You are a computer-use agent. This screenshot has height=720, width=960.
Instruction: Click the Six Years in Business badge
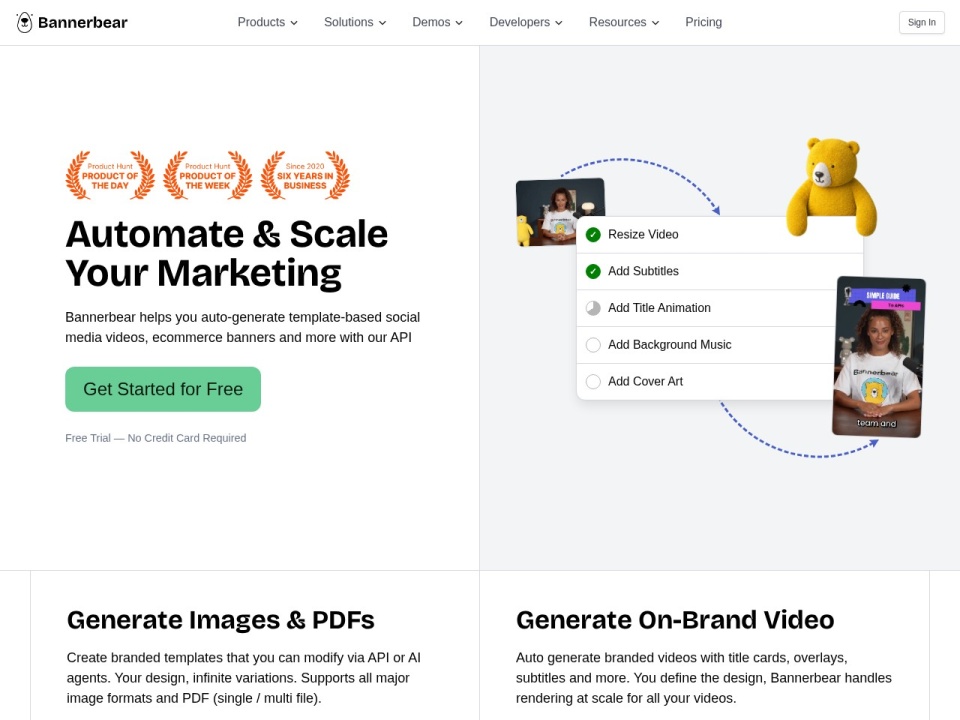(x=305, y=176)
